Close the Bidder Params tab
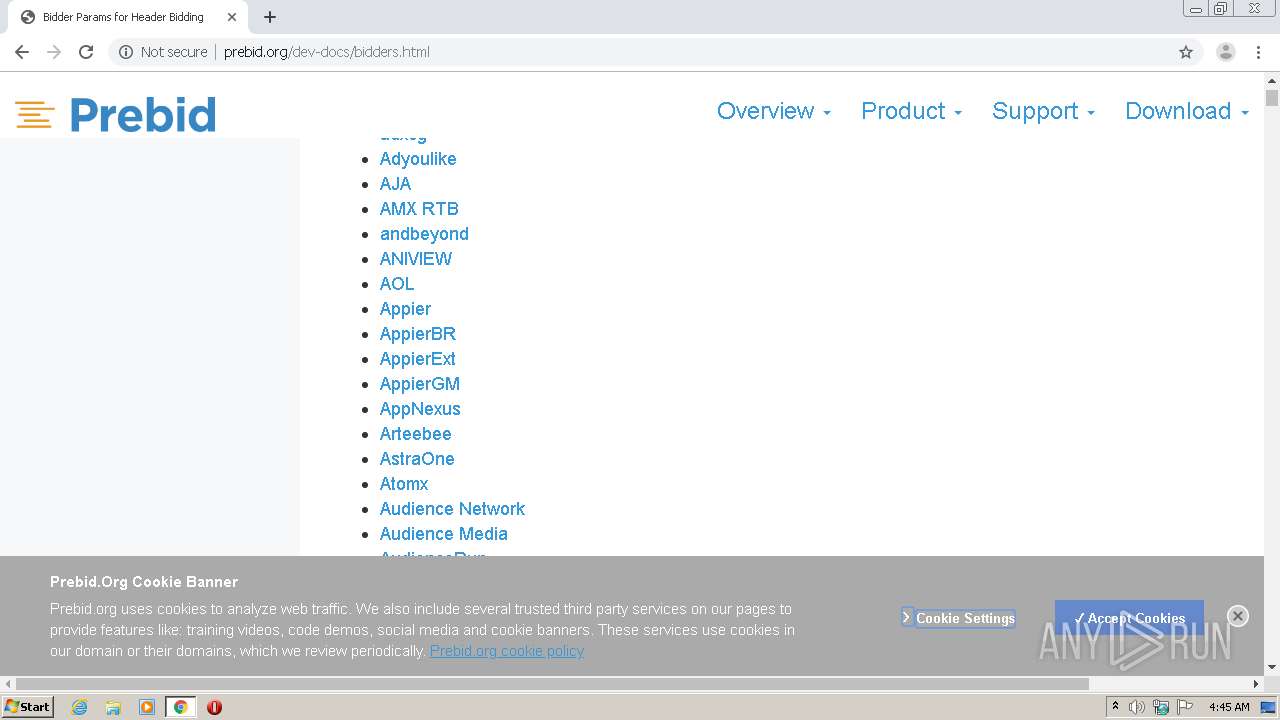1280x720 pixels. pos(232,17)
